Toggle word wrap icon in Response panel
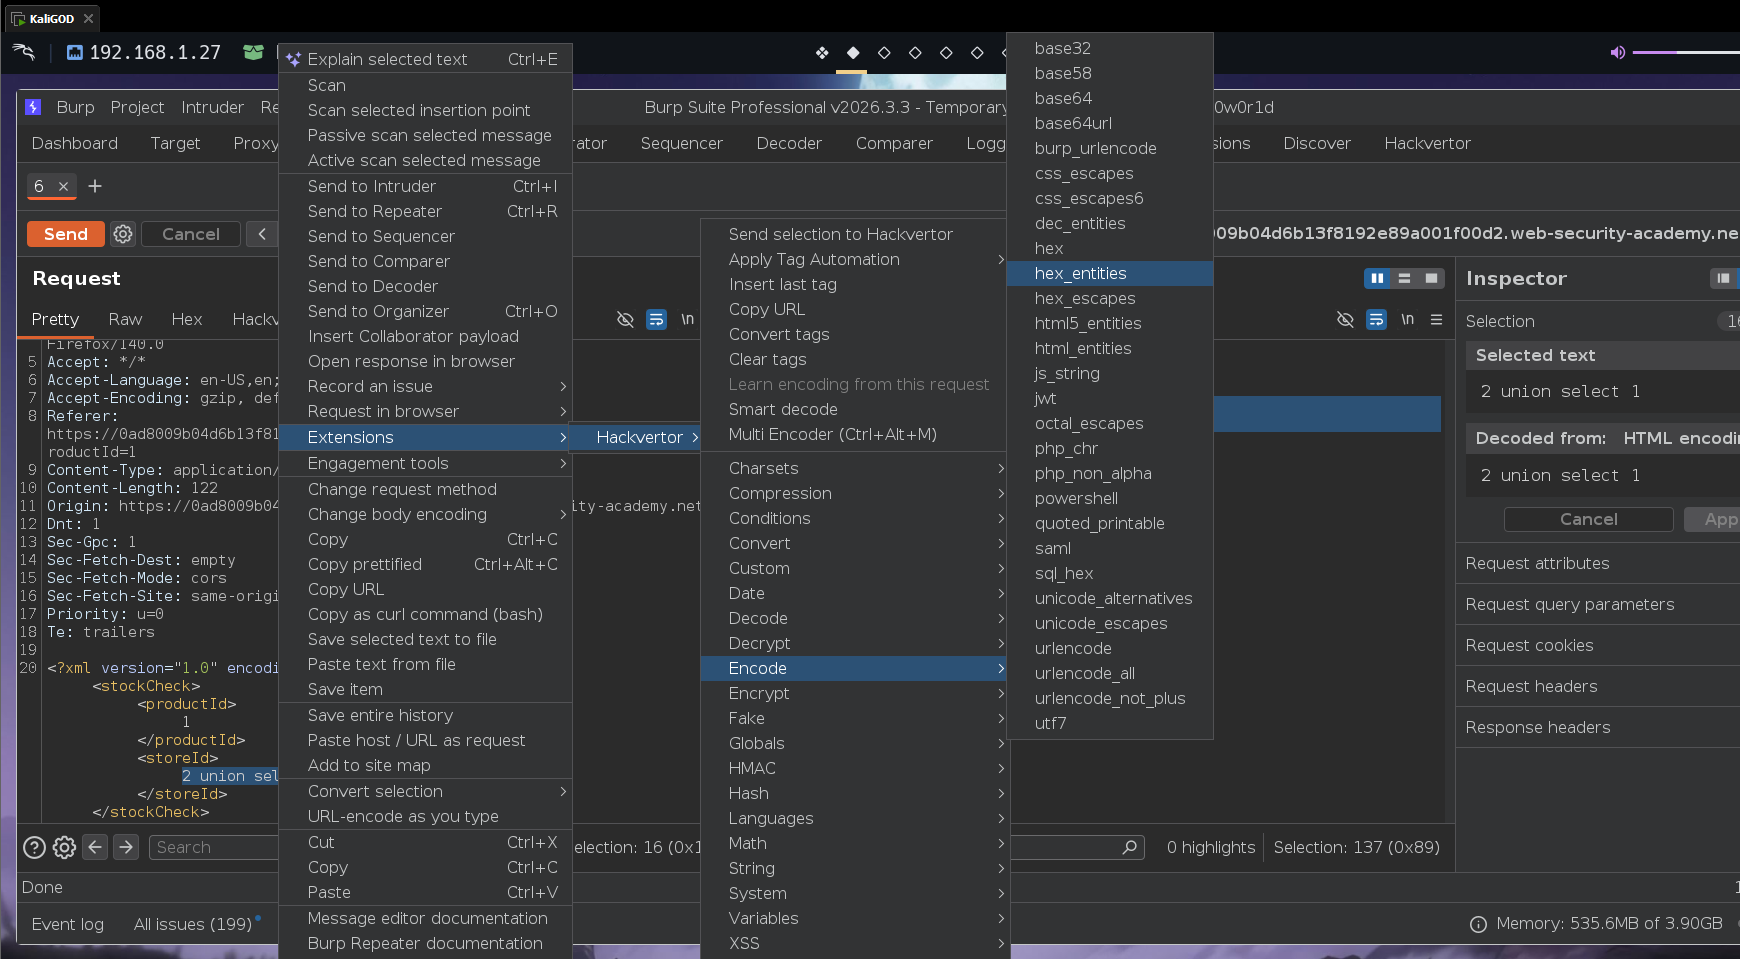This screenshot has height=959, width=1740. pyautogui.click(x=1376, y=320)
